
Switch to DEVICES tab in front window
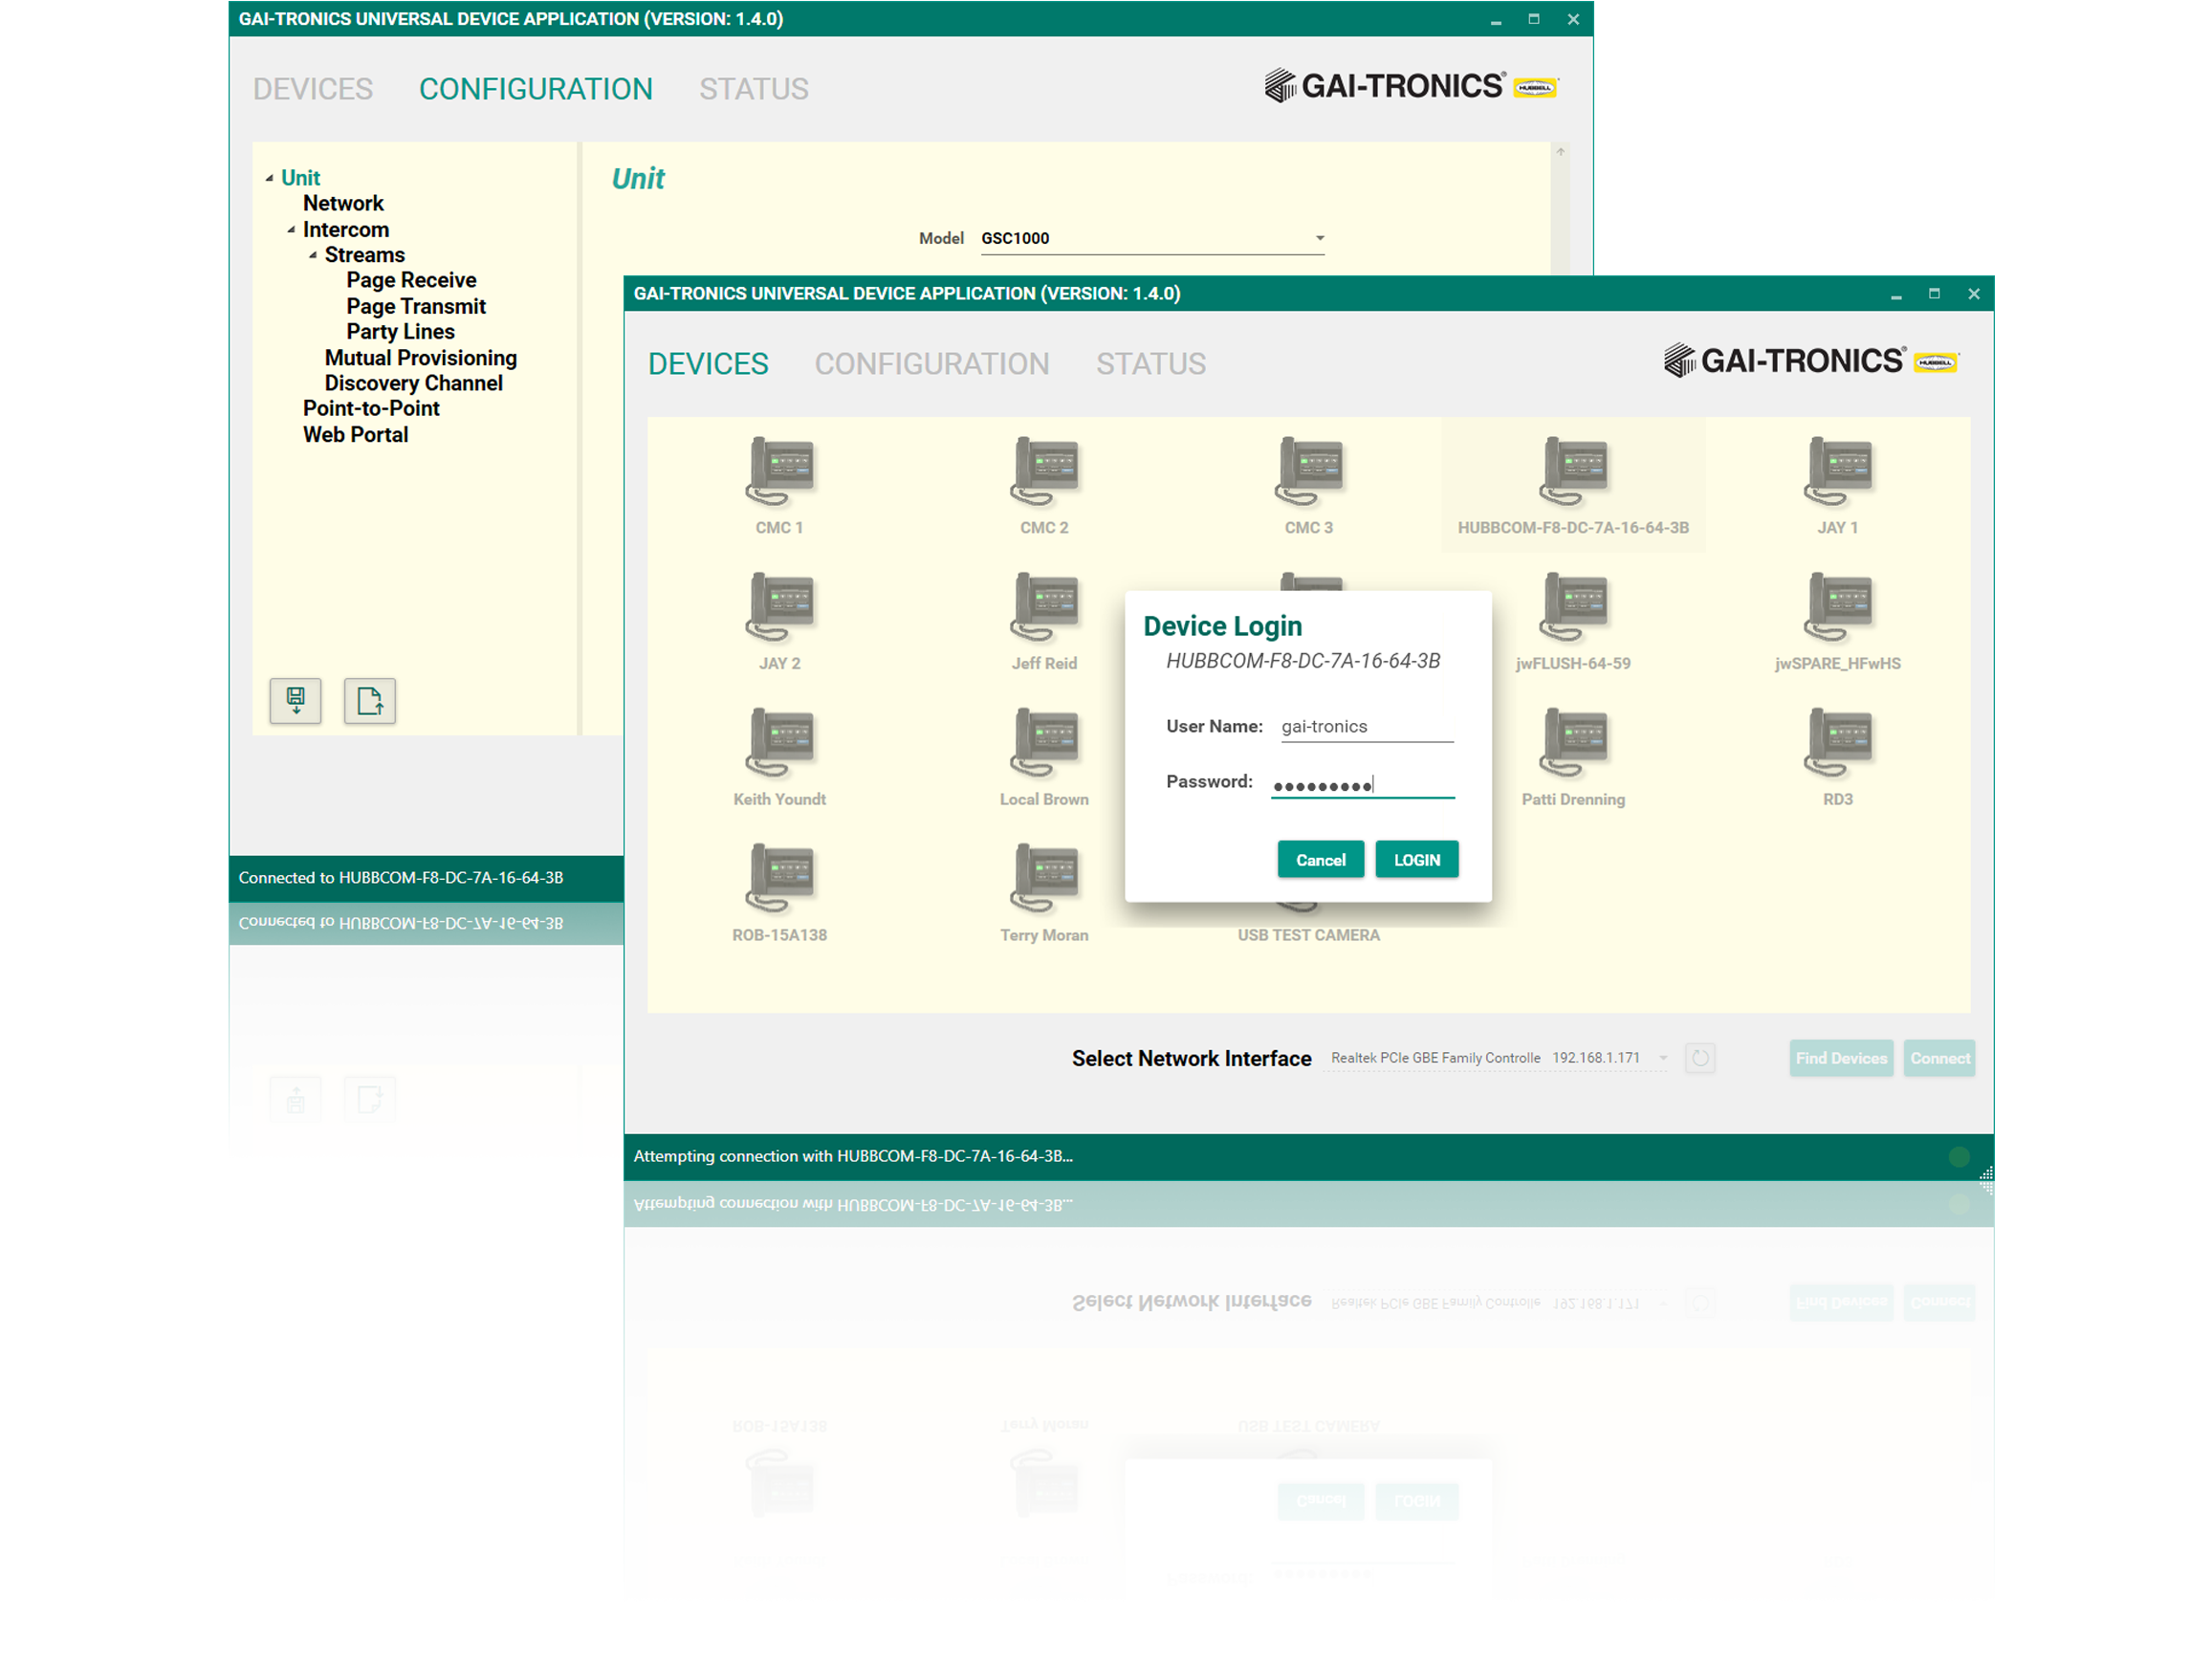[708, 364]
